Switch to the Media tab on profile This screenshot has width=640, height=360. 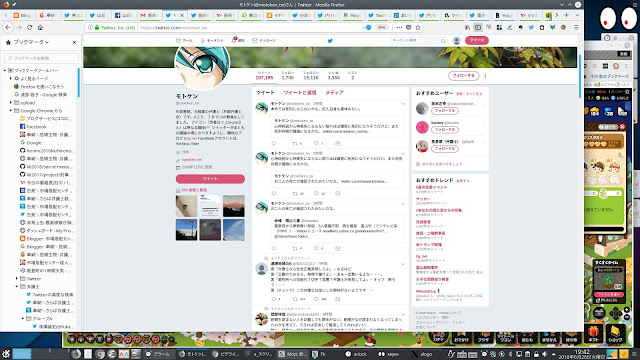(x=334, y=93)
